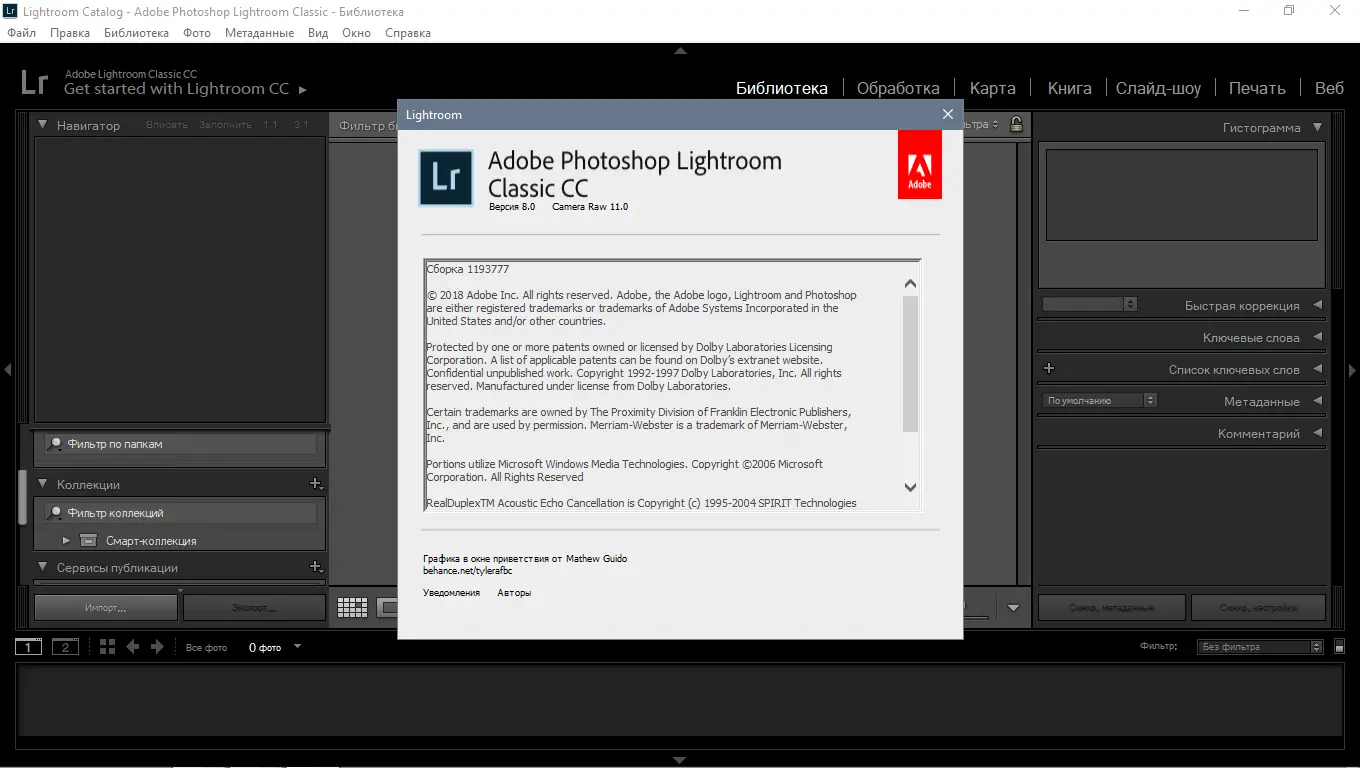
Task: Collapse the Коллекции panel
Action: coord(43,484)
